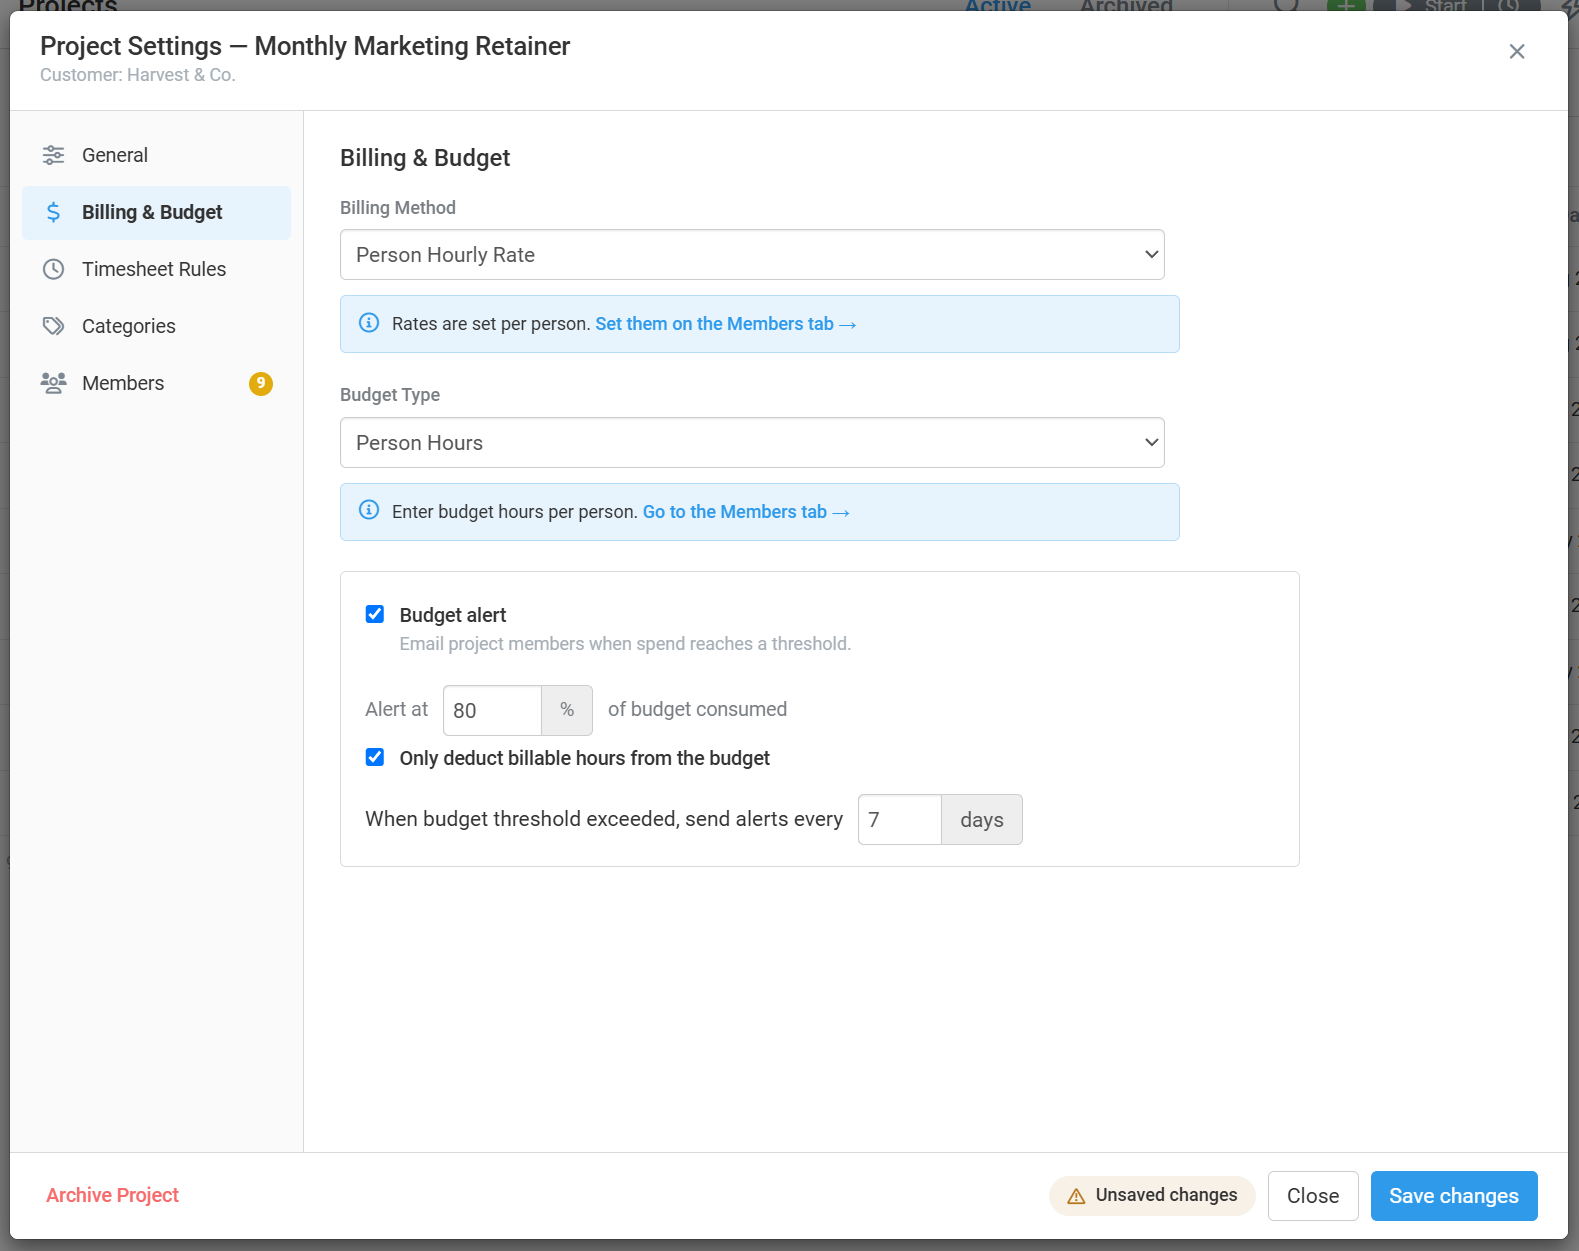Image resolution: width=1579 pixels, height=1251 pixels.
Task: Follow the Go to the Members tab link
Action: pyautogui.click(x=746, y=512)
